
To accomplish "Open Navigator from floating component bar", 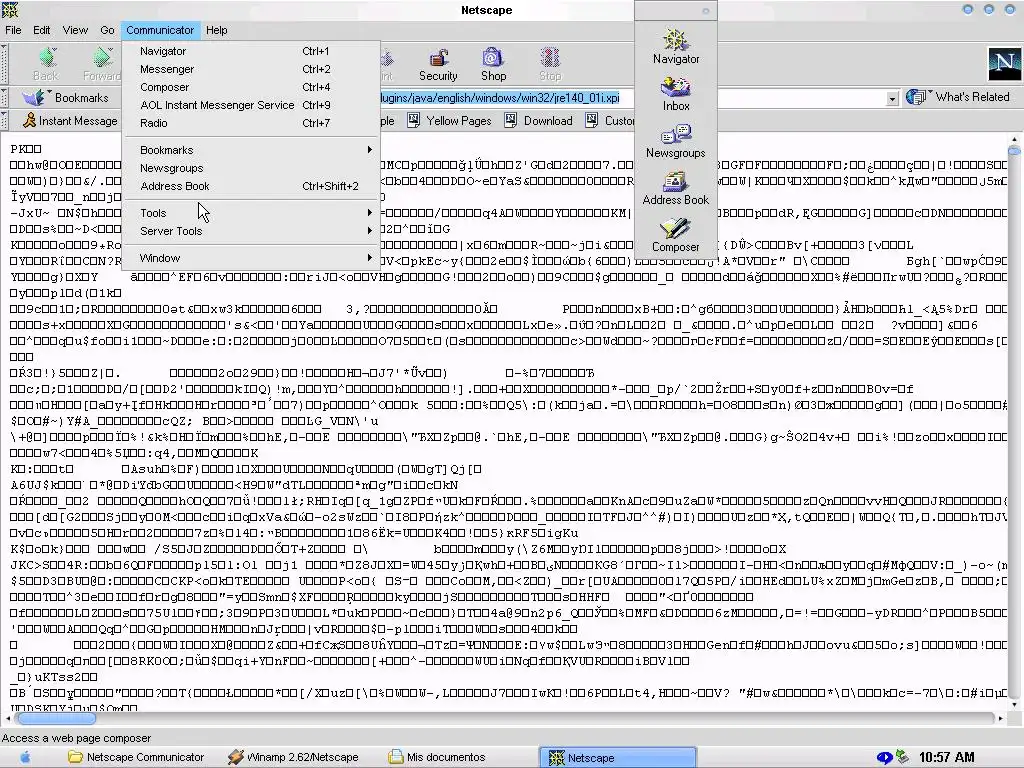I will click(675, 46).
